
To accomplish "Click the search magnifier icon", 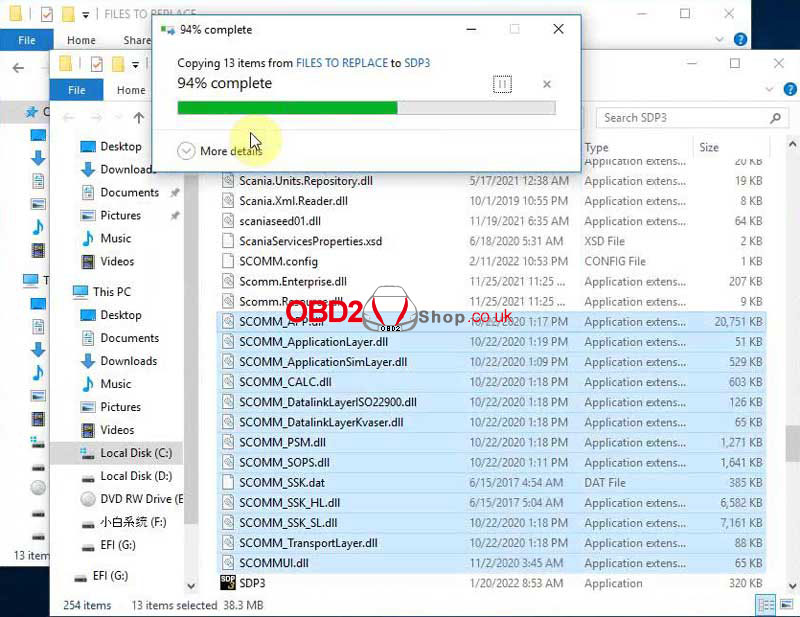I will pos(775,118).
